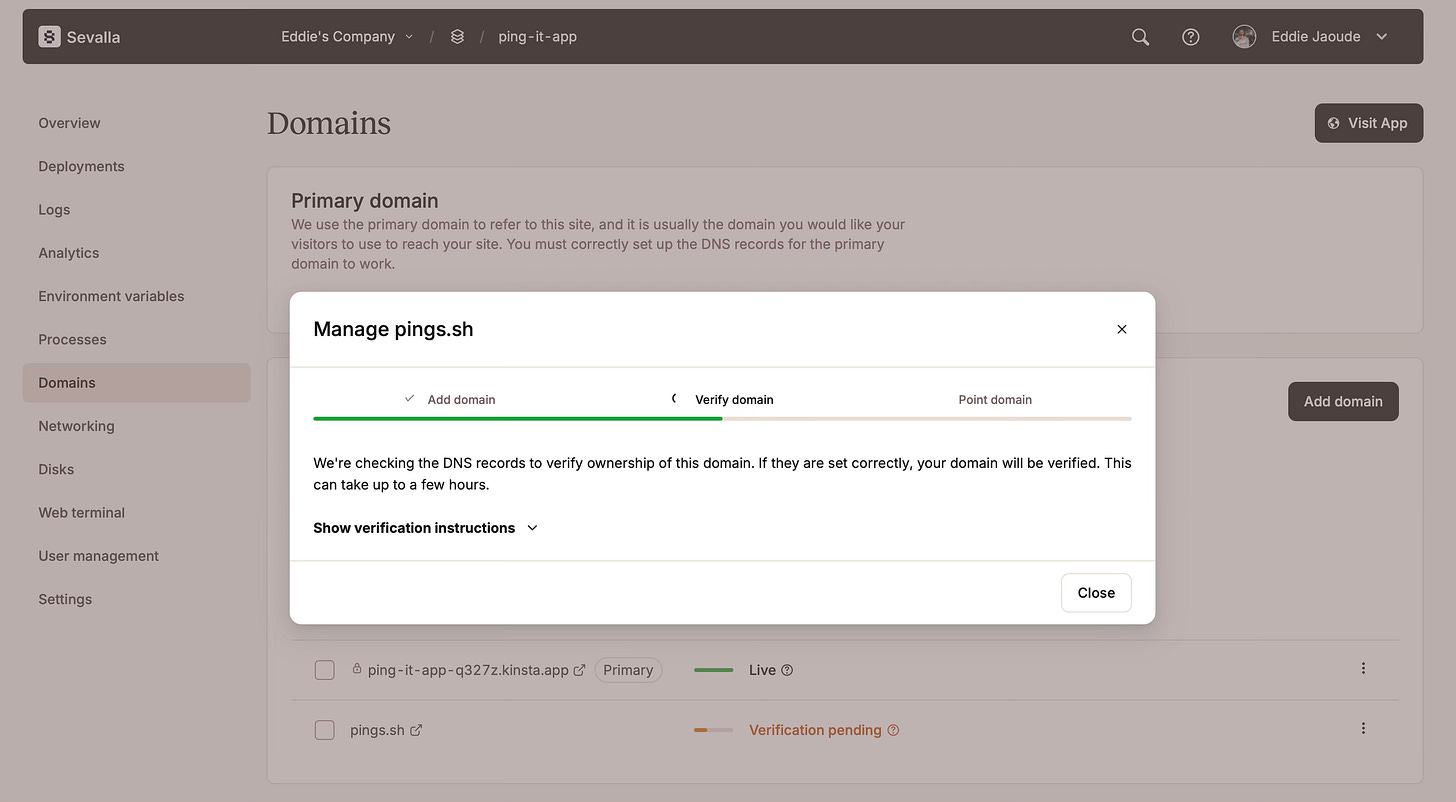The image size is (1456, 802).
Task: Open three-dot menu for the pings.sh row
Action: [x=1363, y=729]
